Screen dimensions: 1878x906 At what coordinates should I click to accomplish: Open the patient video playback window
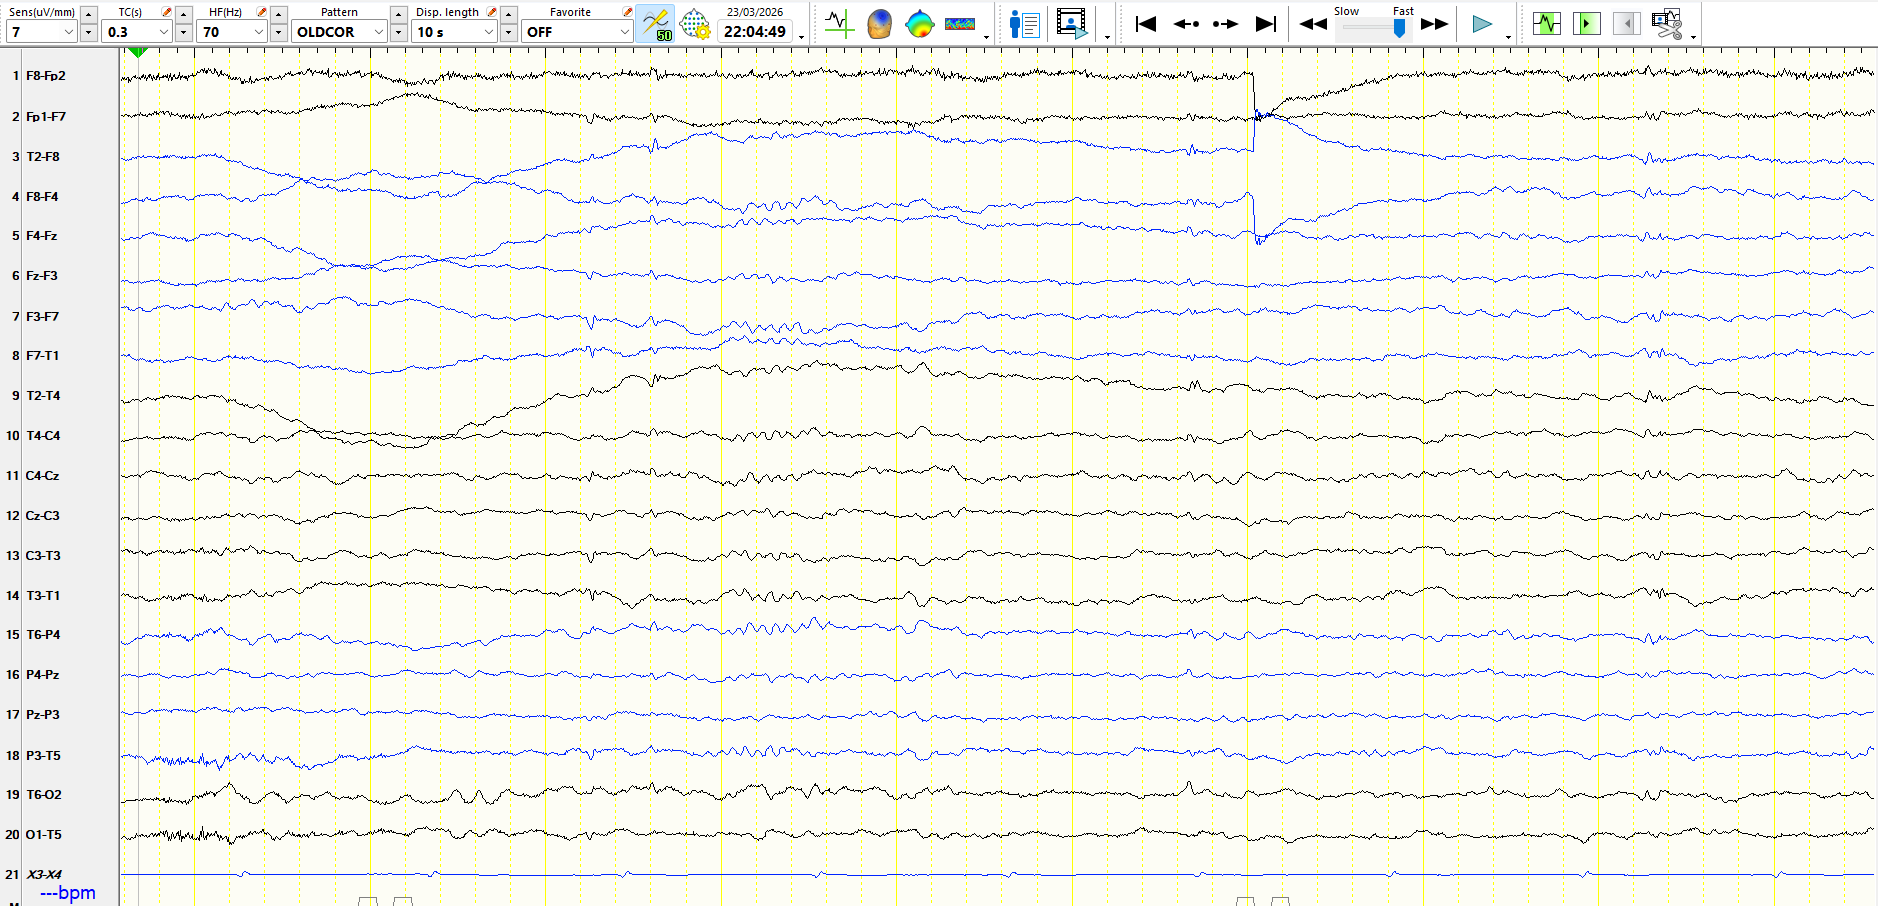(x=1071, y=24)
